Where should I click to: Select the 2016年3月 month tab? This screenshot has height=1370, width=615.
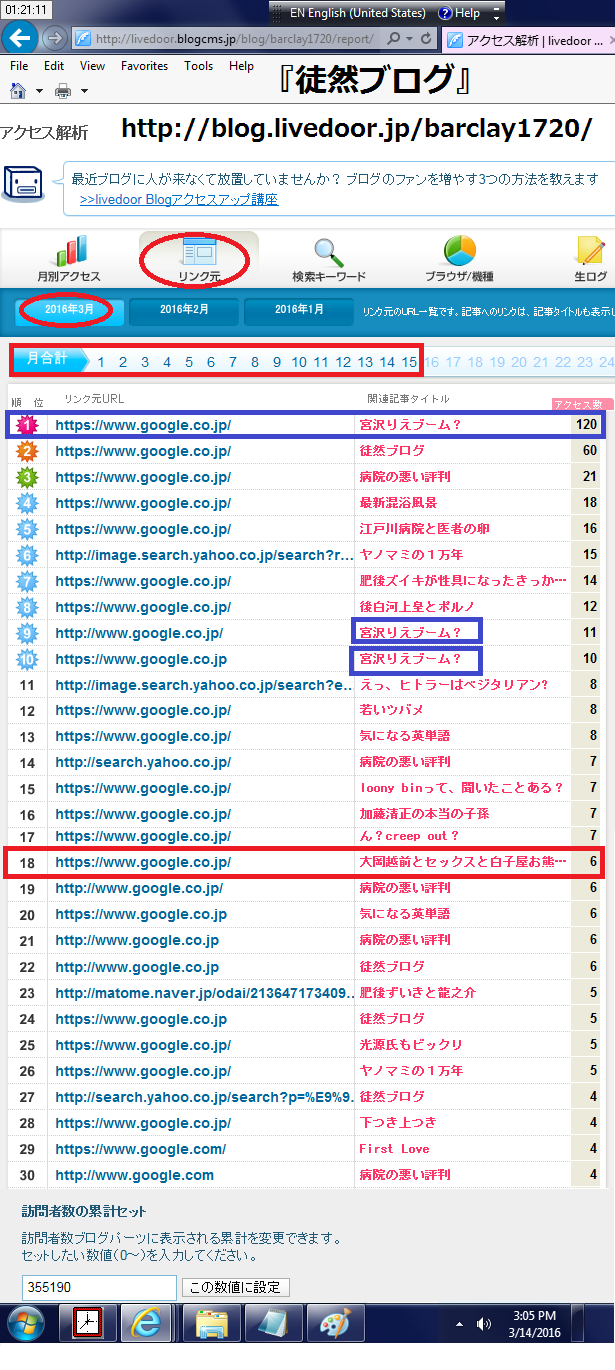(x=69, y=310)
